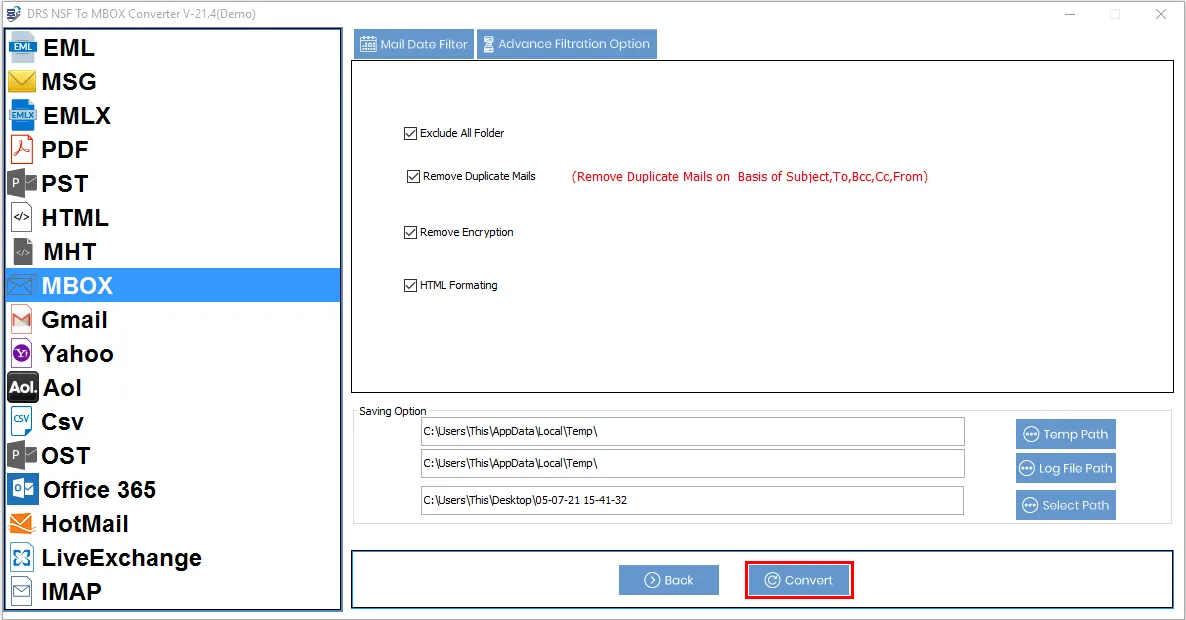Select the Gmail label in list

tap(74, 320)
